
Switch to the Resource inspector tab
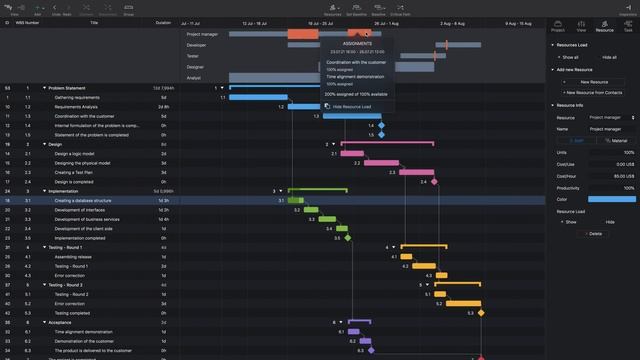coord(604,27)
